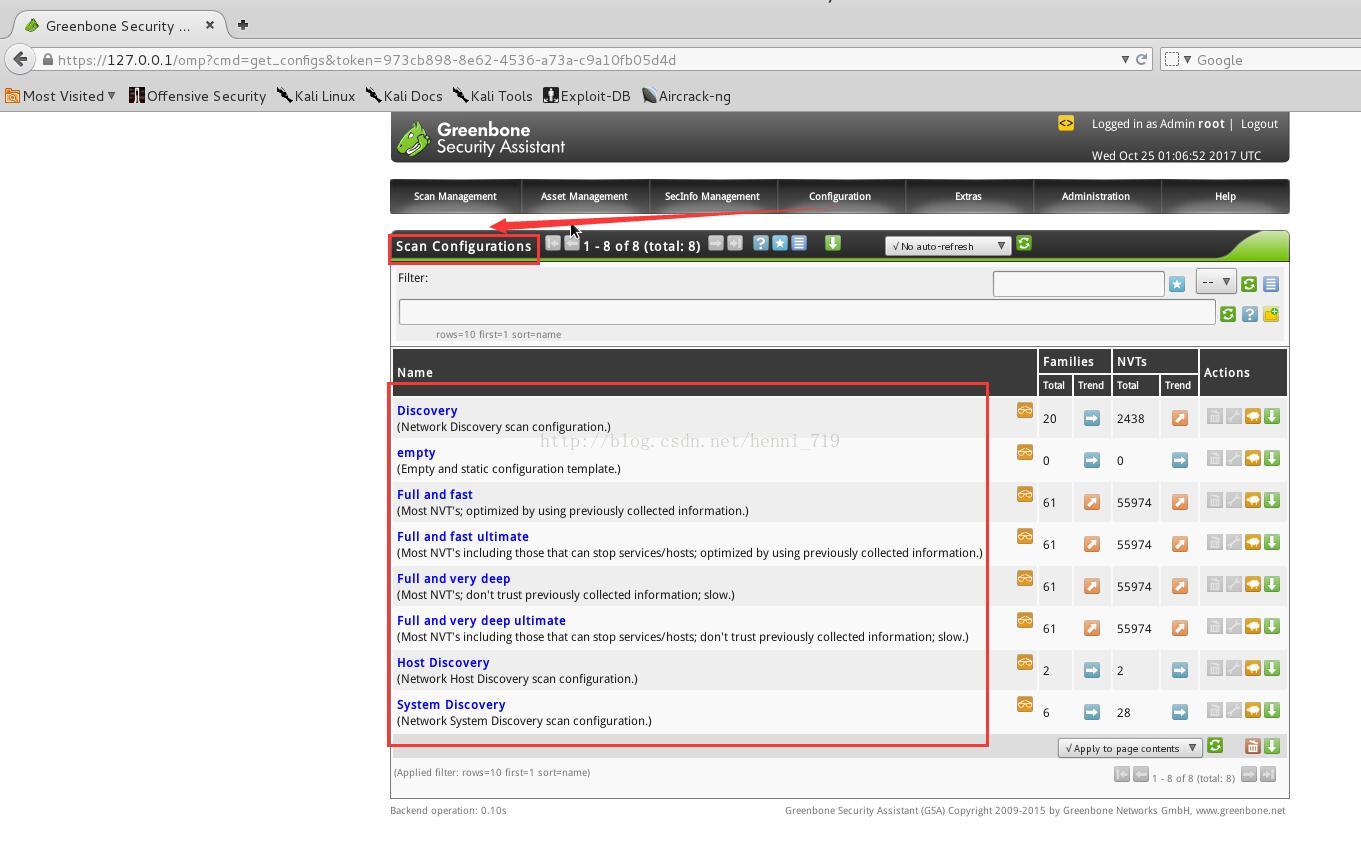This screenshot has height=861, width=1361.
Task: Open powerfilter help question icon
Action: (x=1249, y=314)
